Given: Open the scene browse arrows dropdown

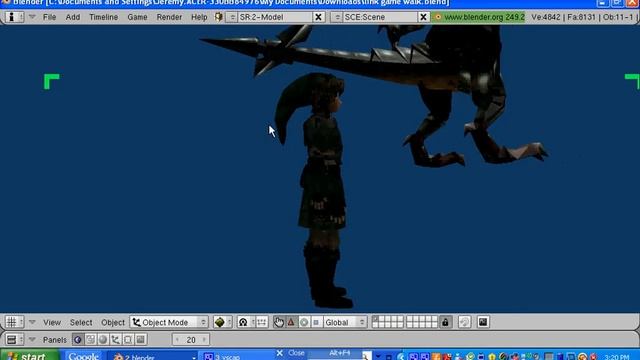Looking at the screenshot, I should (337, 17).
